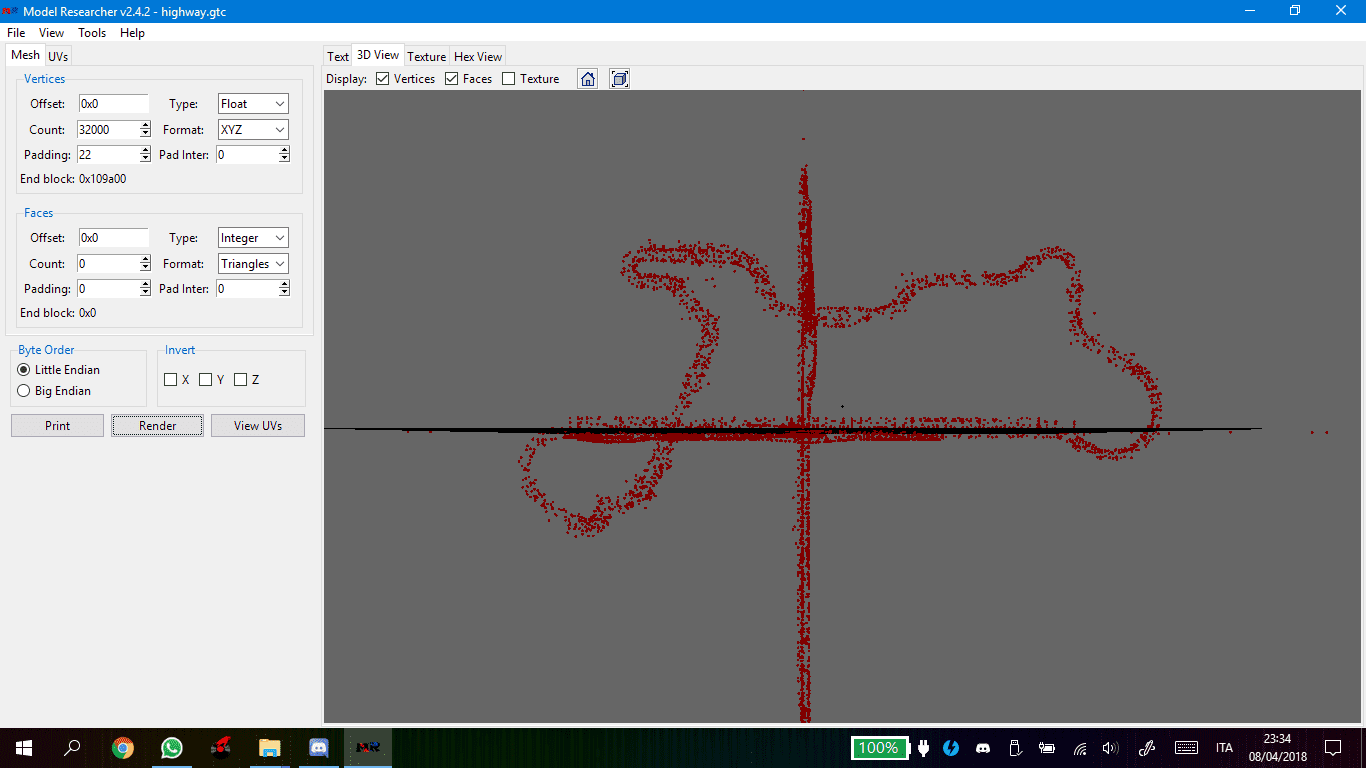
Task: Select the Model Researcher taskbar icon
Action: (x=368, y=747)
